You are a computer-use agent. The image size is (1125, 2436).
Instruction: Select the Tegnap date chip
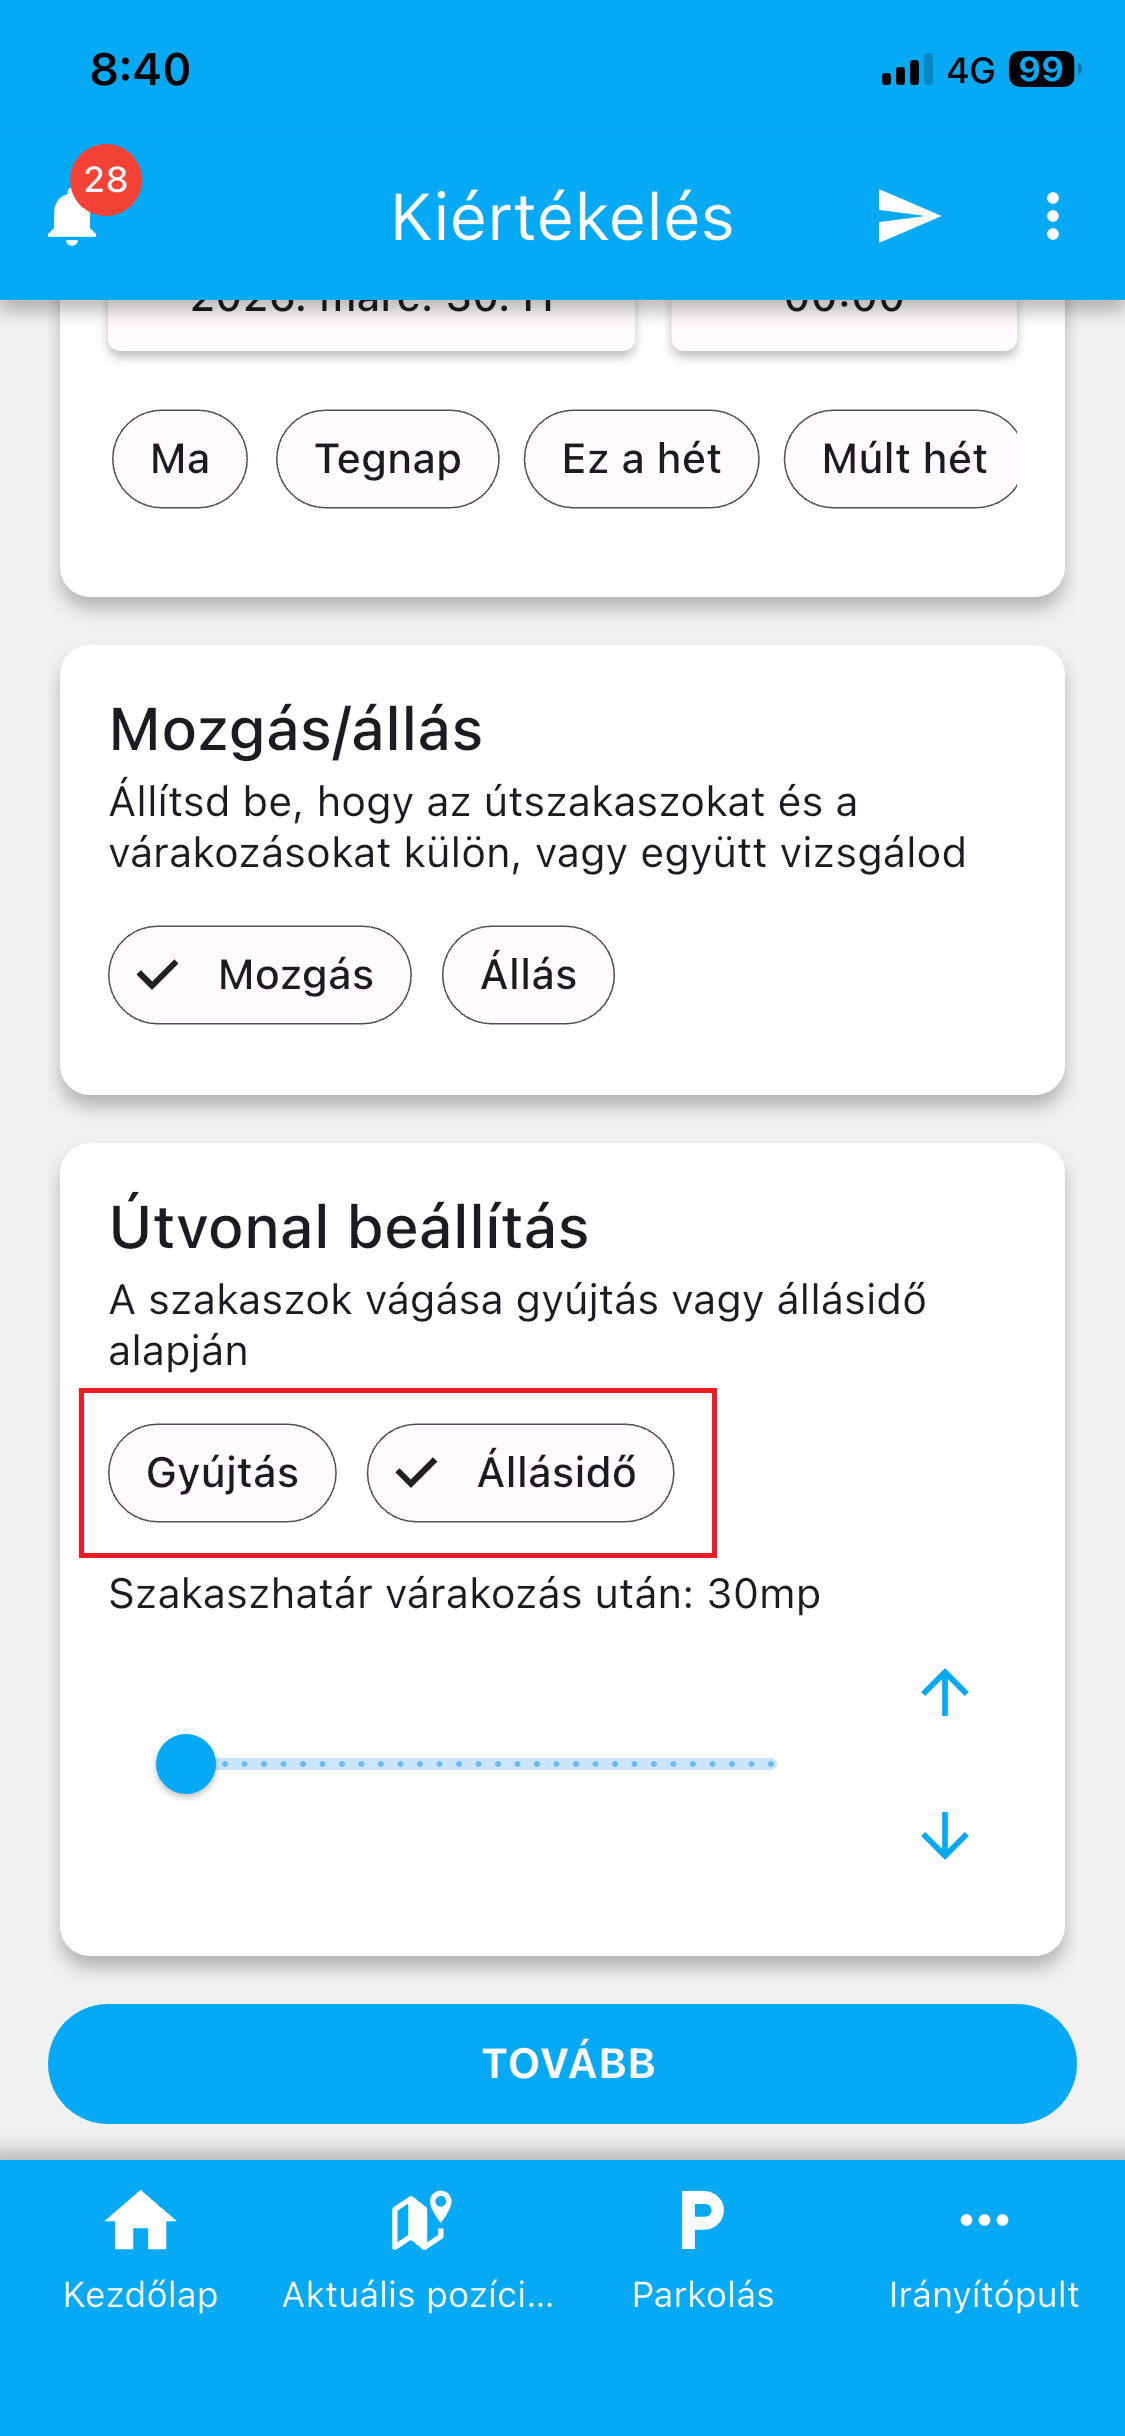(x=388, y=459)
